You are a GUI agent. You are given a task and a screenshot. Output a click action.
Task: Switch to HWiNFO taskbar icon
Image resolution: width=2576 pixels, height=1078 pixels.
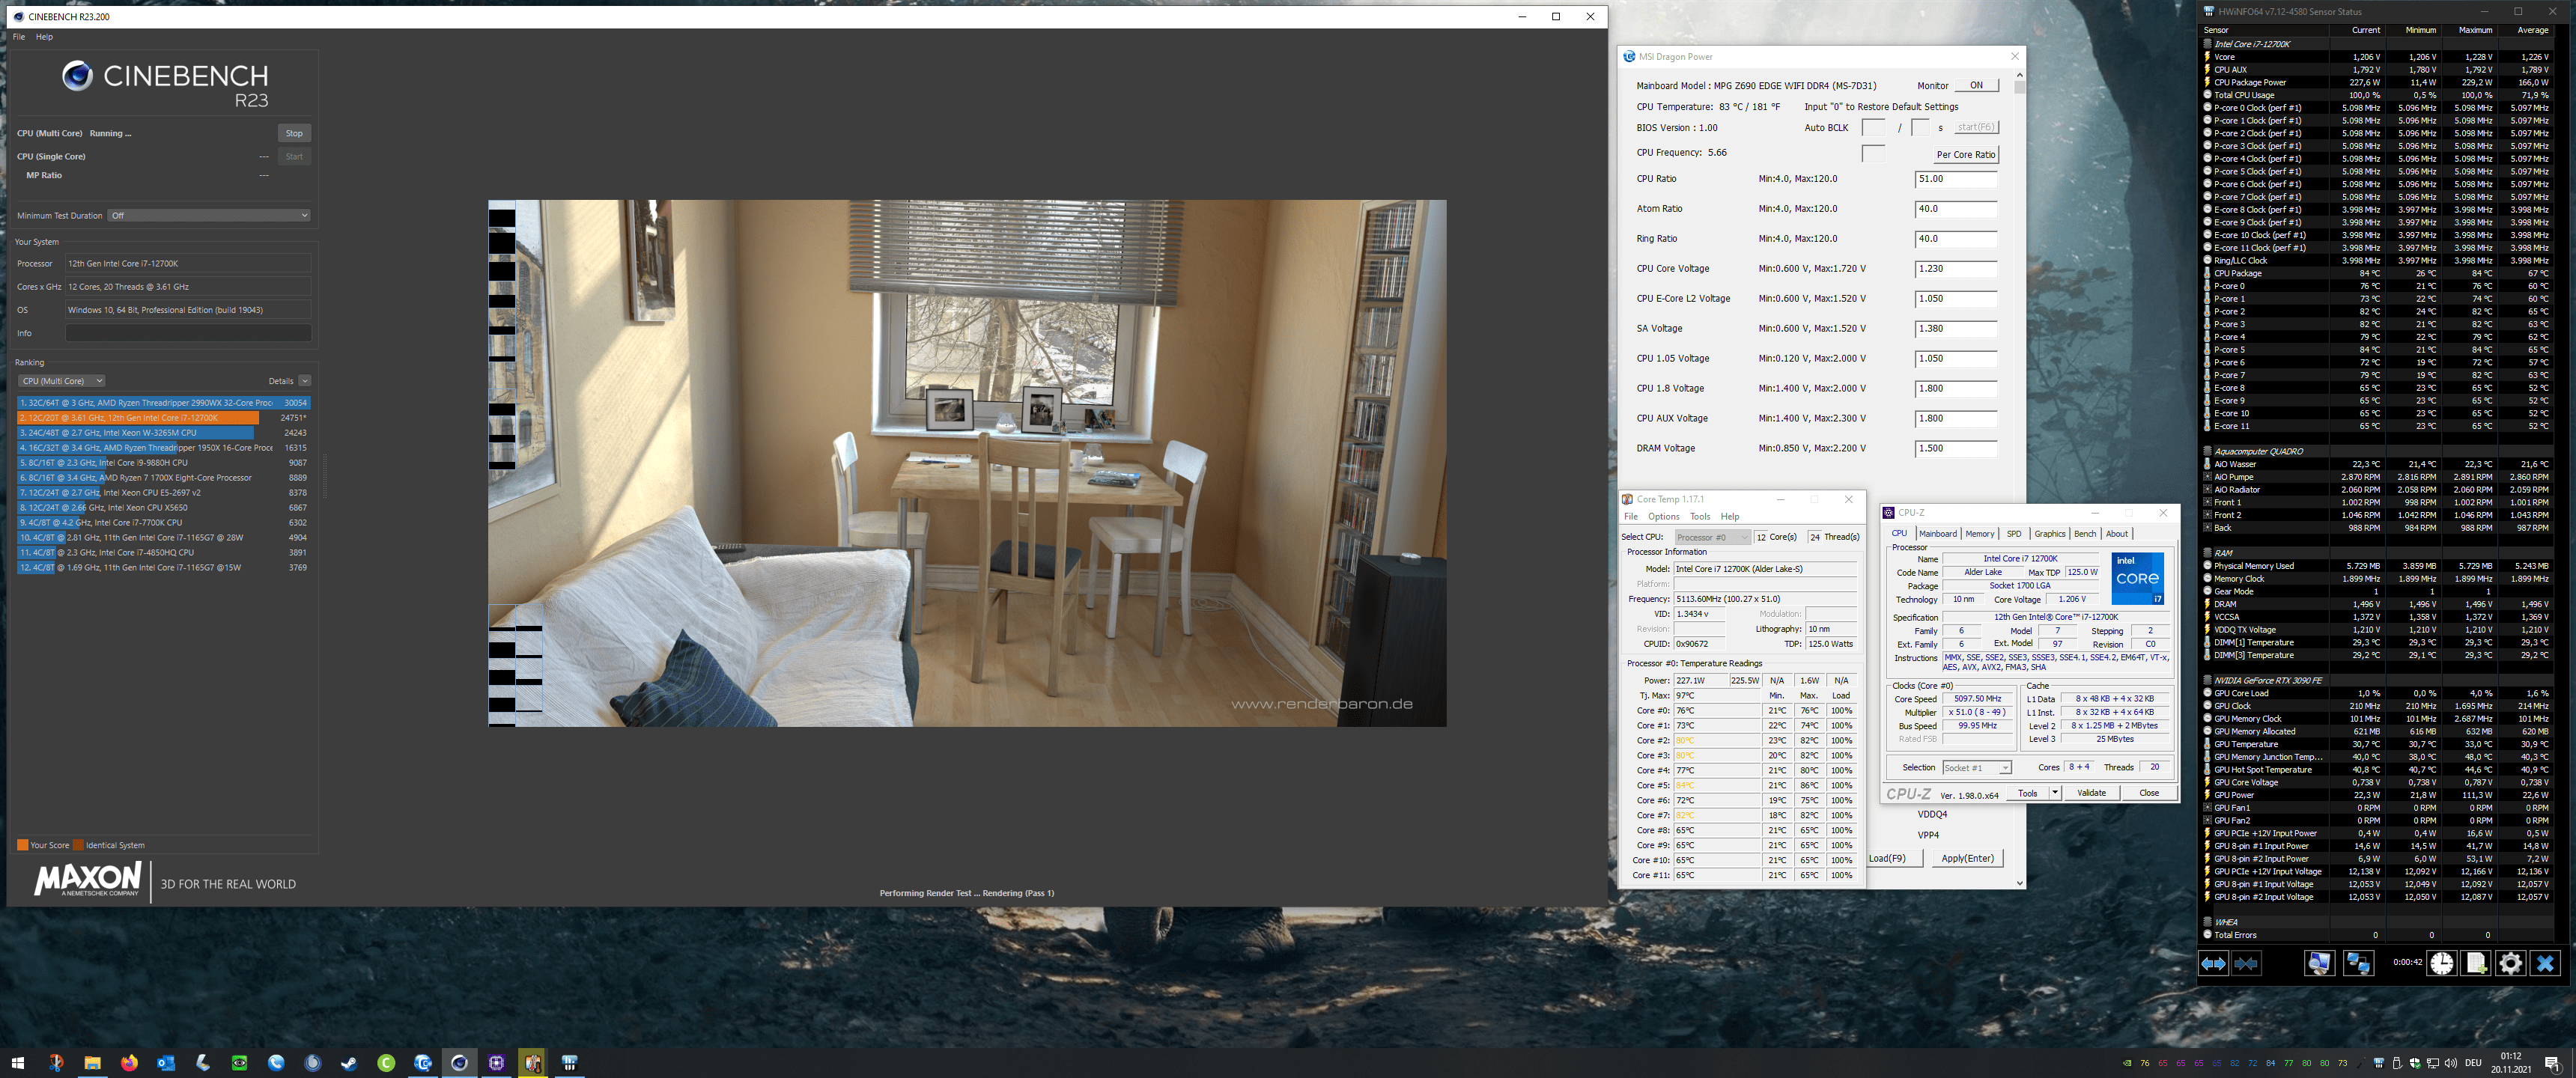click(x=570, y=1063)
